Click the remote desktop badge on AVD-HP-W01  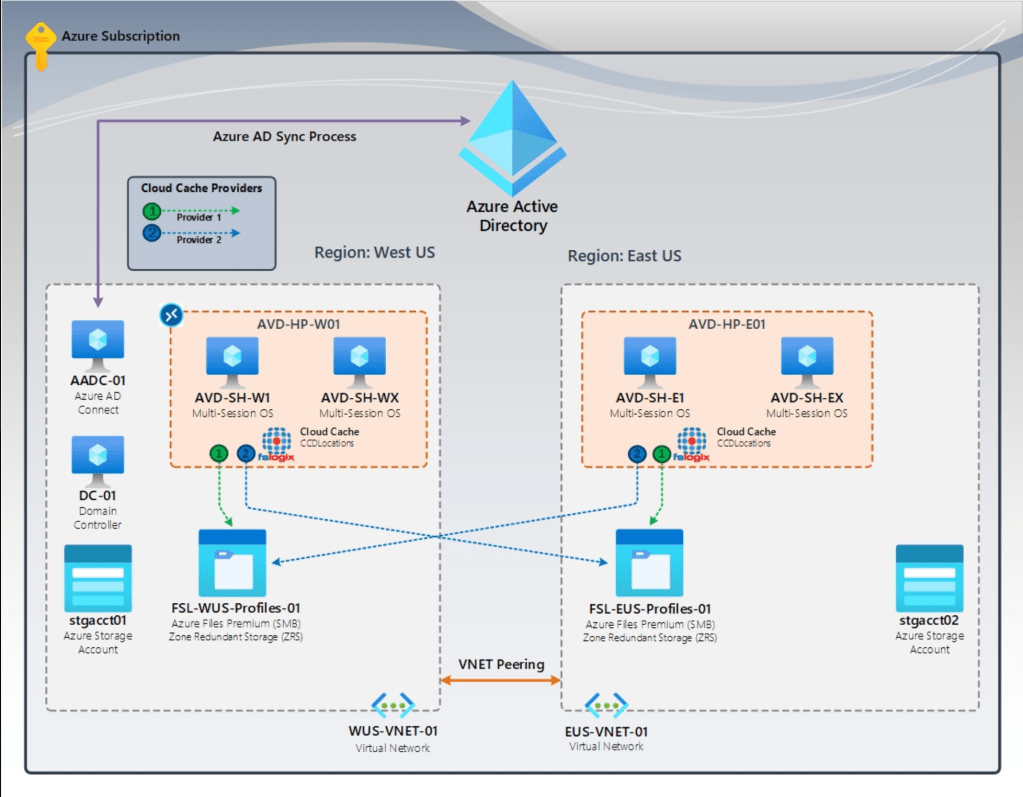click(171, 315)
